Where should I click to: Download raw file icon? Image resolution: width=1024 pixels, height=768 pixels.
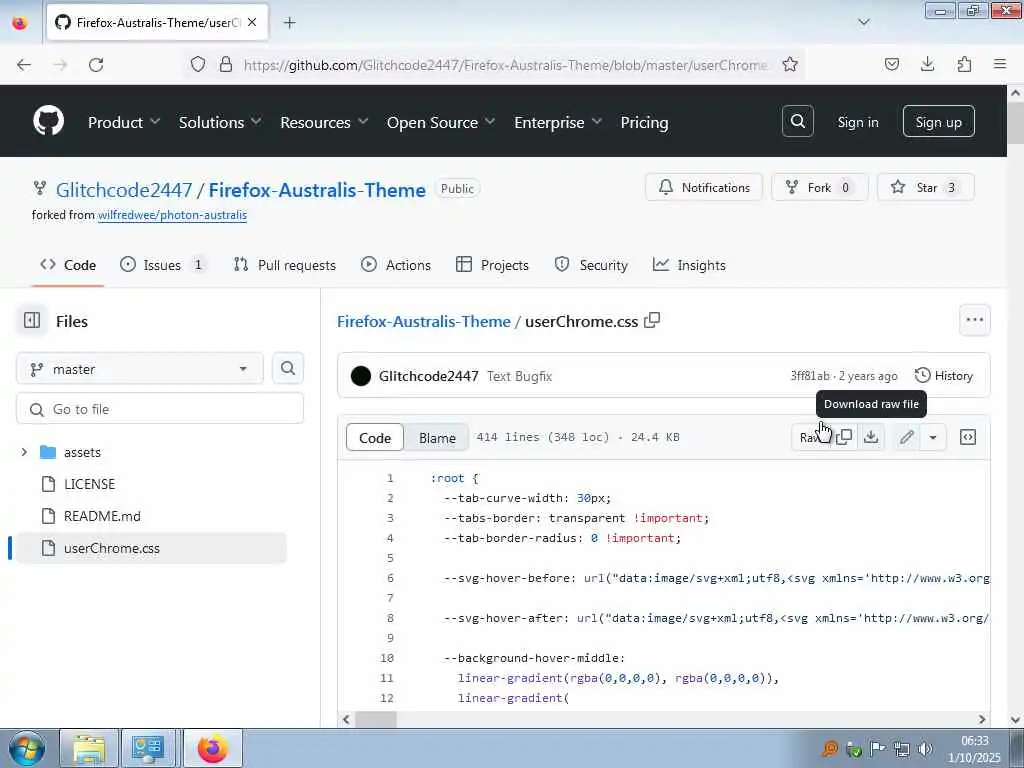click(x=871, y=437)
